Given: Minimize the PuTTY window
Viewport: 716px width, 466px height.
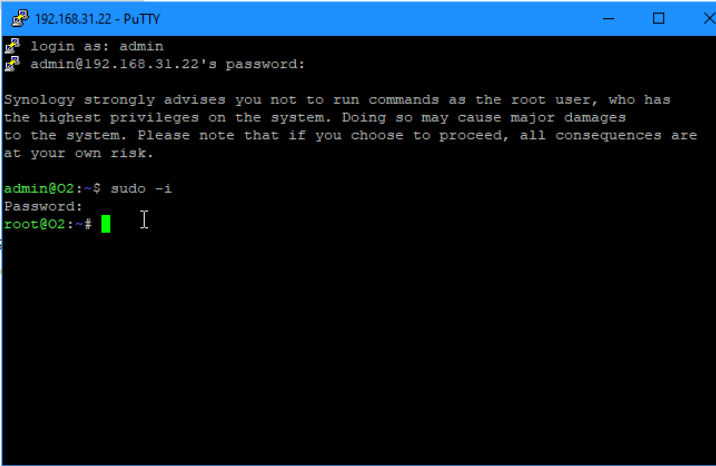Looking at the screenshot, I should (608, 19).
